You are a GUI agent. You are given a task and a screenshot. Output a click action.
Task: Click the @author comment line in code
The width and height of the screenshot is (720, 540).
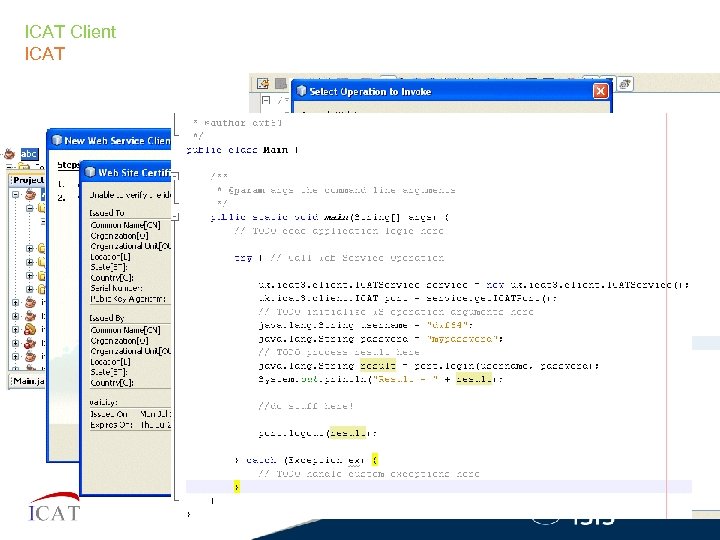point(237,123)
